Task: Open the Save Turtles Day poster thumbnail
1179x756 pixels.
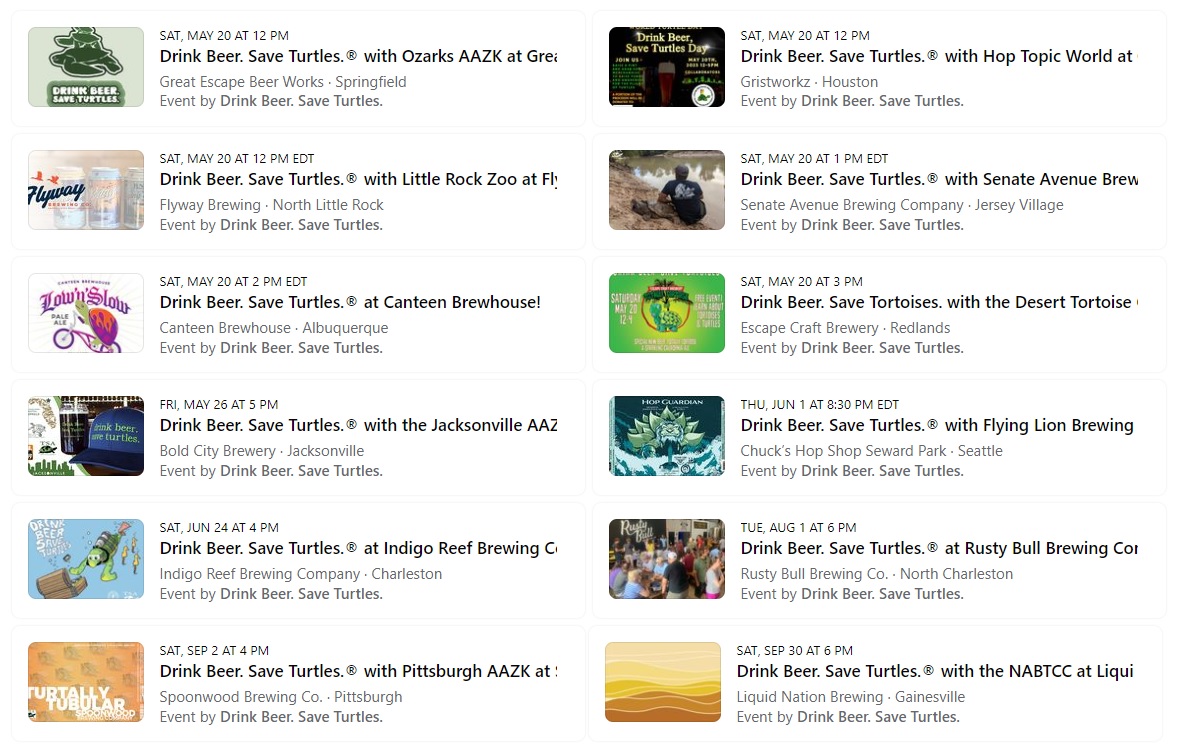Action: [x=667, y=67]
